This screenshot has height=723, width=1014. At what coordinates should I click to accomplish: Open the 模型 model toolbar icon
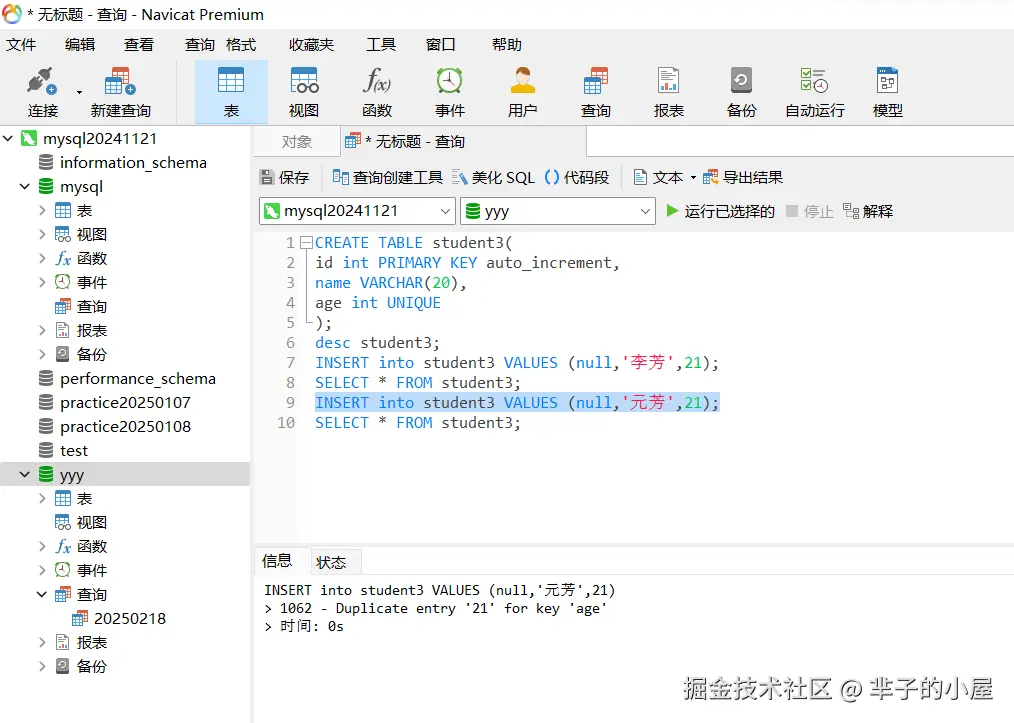[887, 92]
